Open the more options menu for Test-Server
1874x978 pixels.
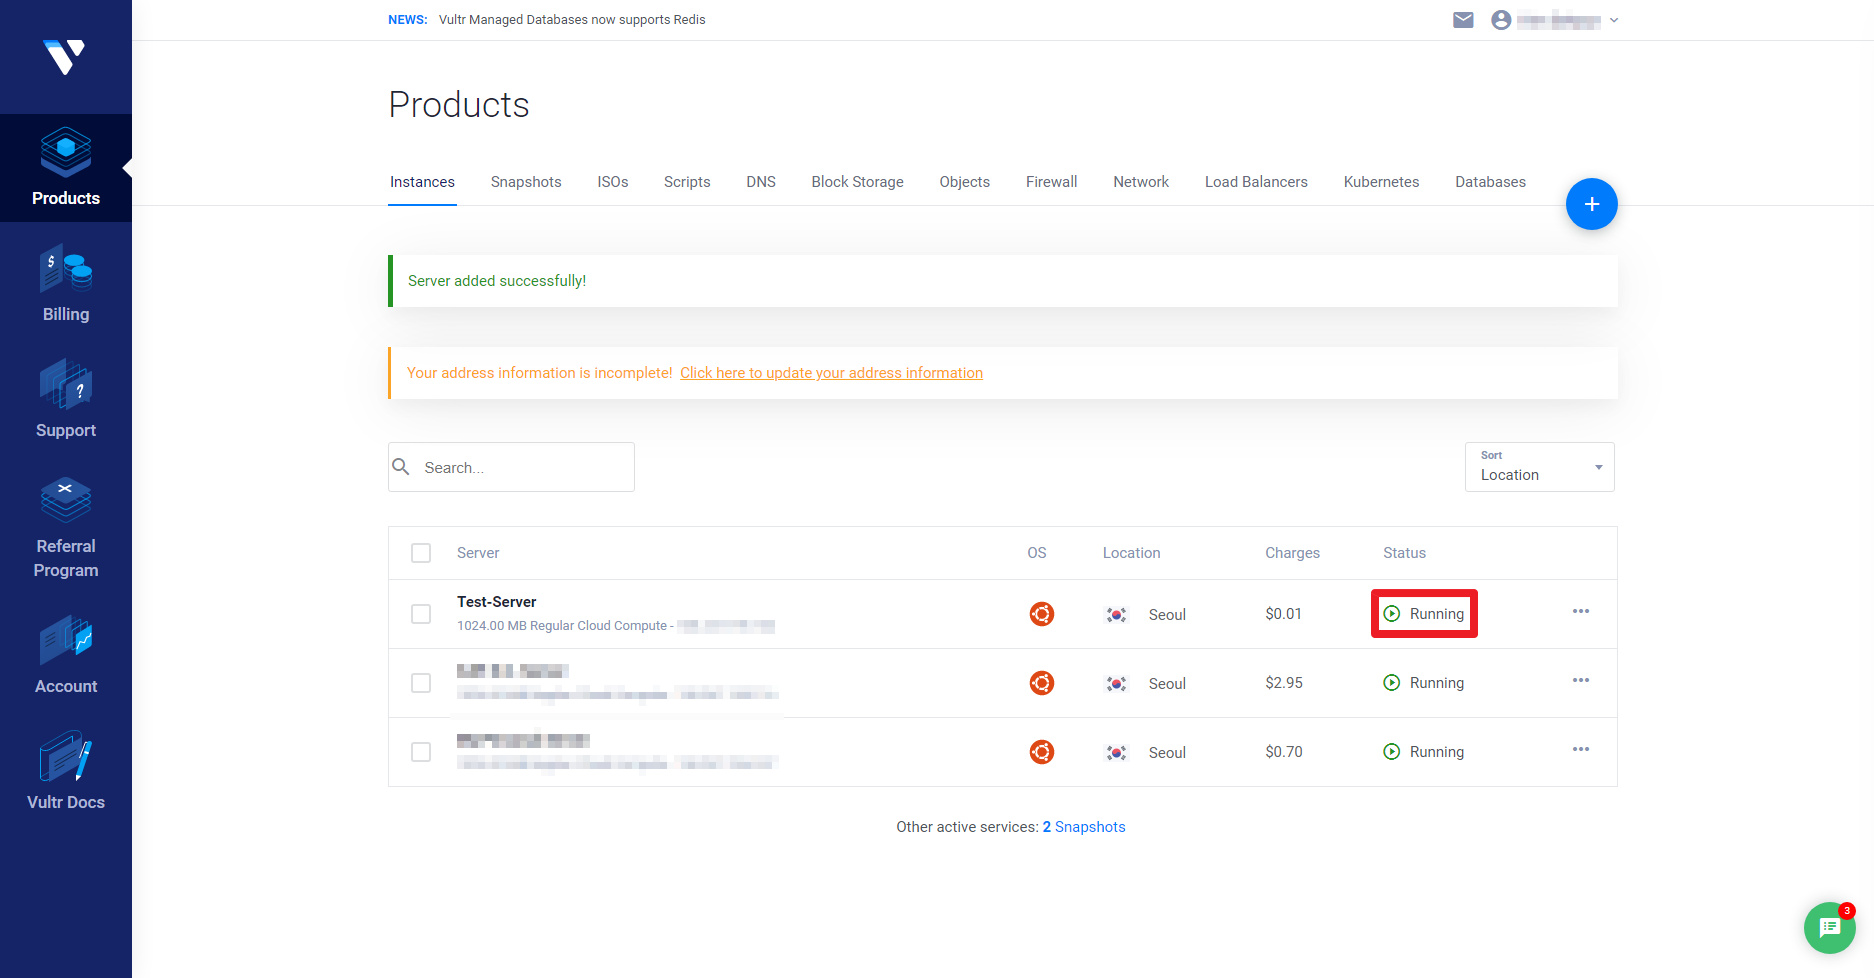coord(1581,611)
